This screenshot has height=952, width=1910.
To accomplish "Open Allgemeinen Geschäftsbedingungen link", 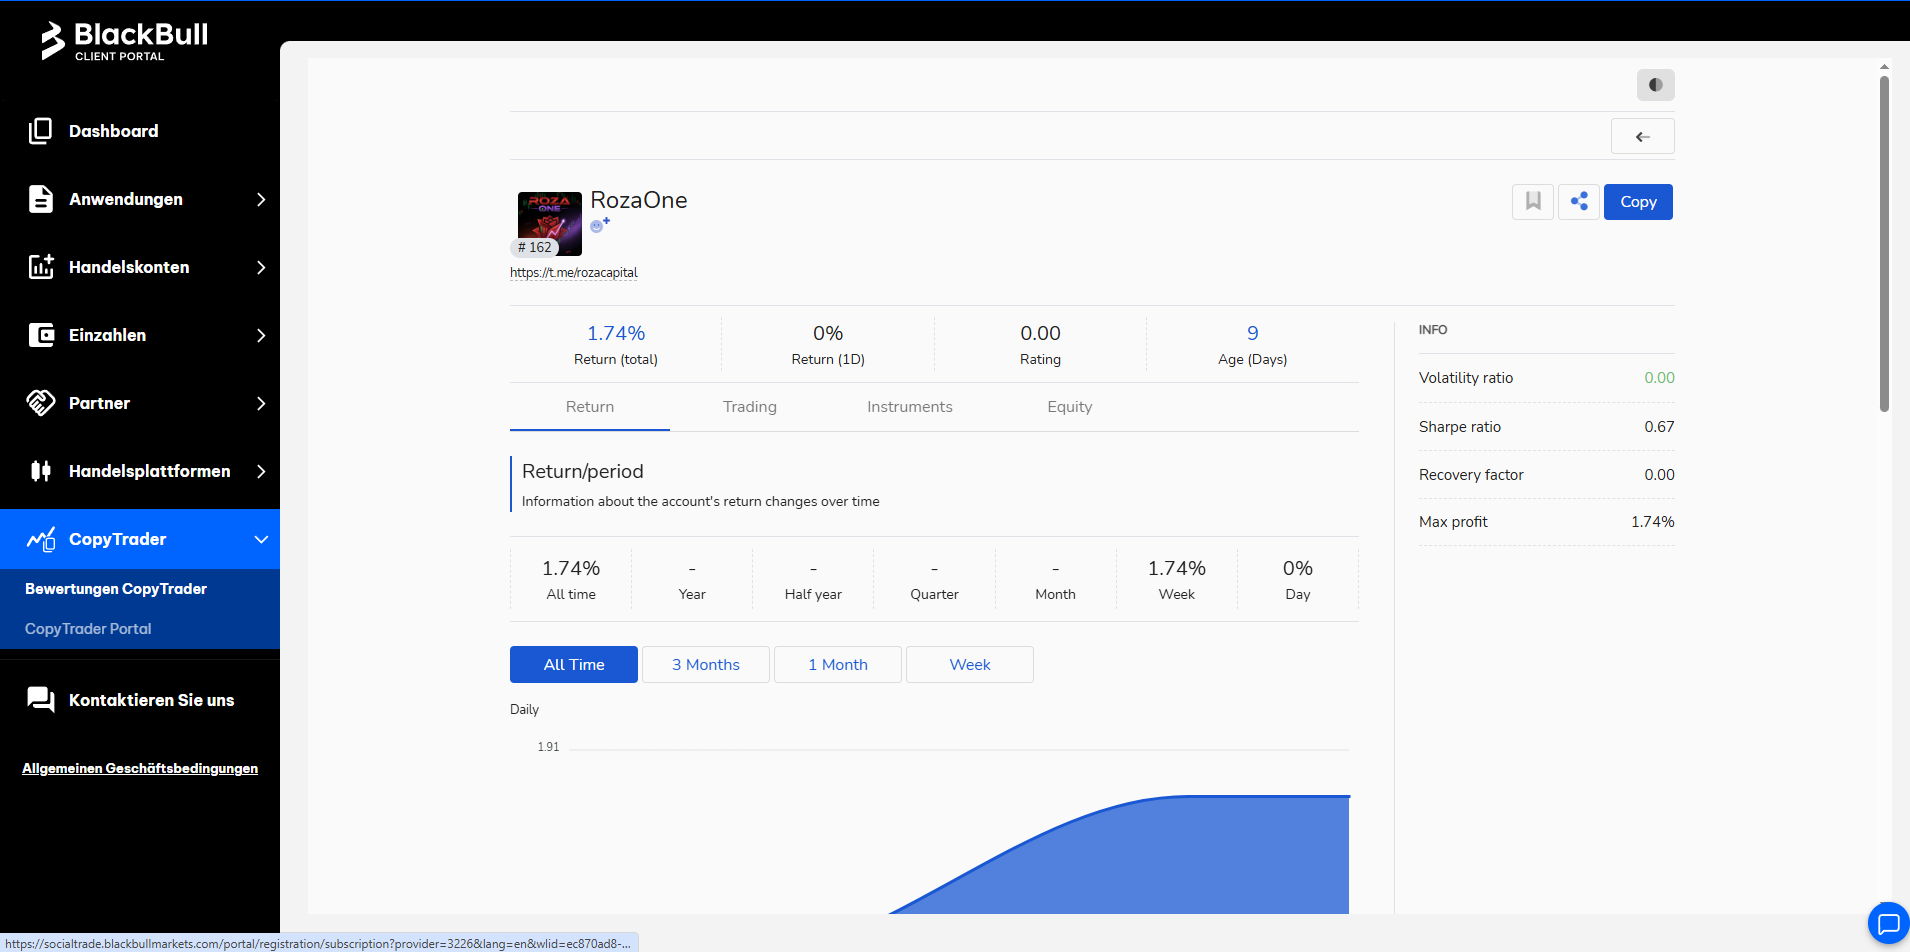I will click(x=140, y=768).
